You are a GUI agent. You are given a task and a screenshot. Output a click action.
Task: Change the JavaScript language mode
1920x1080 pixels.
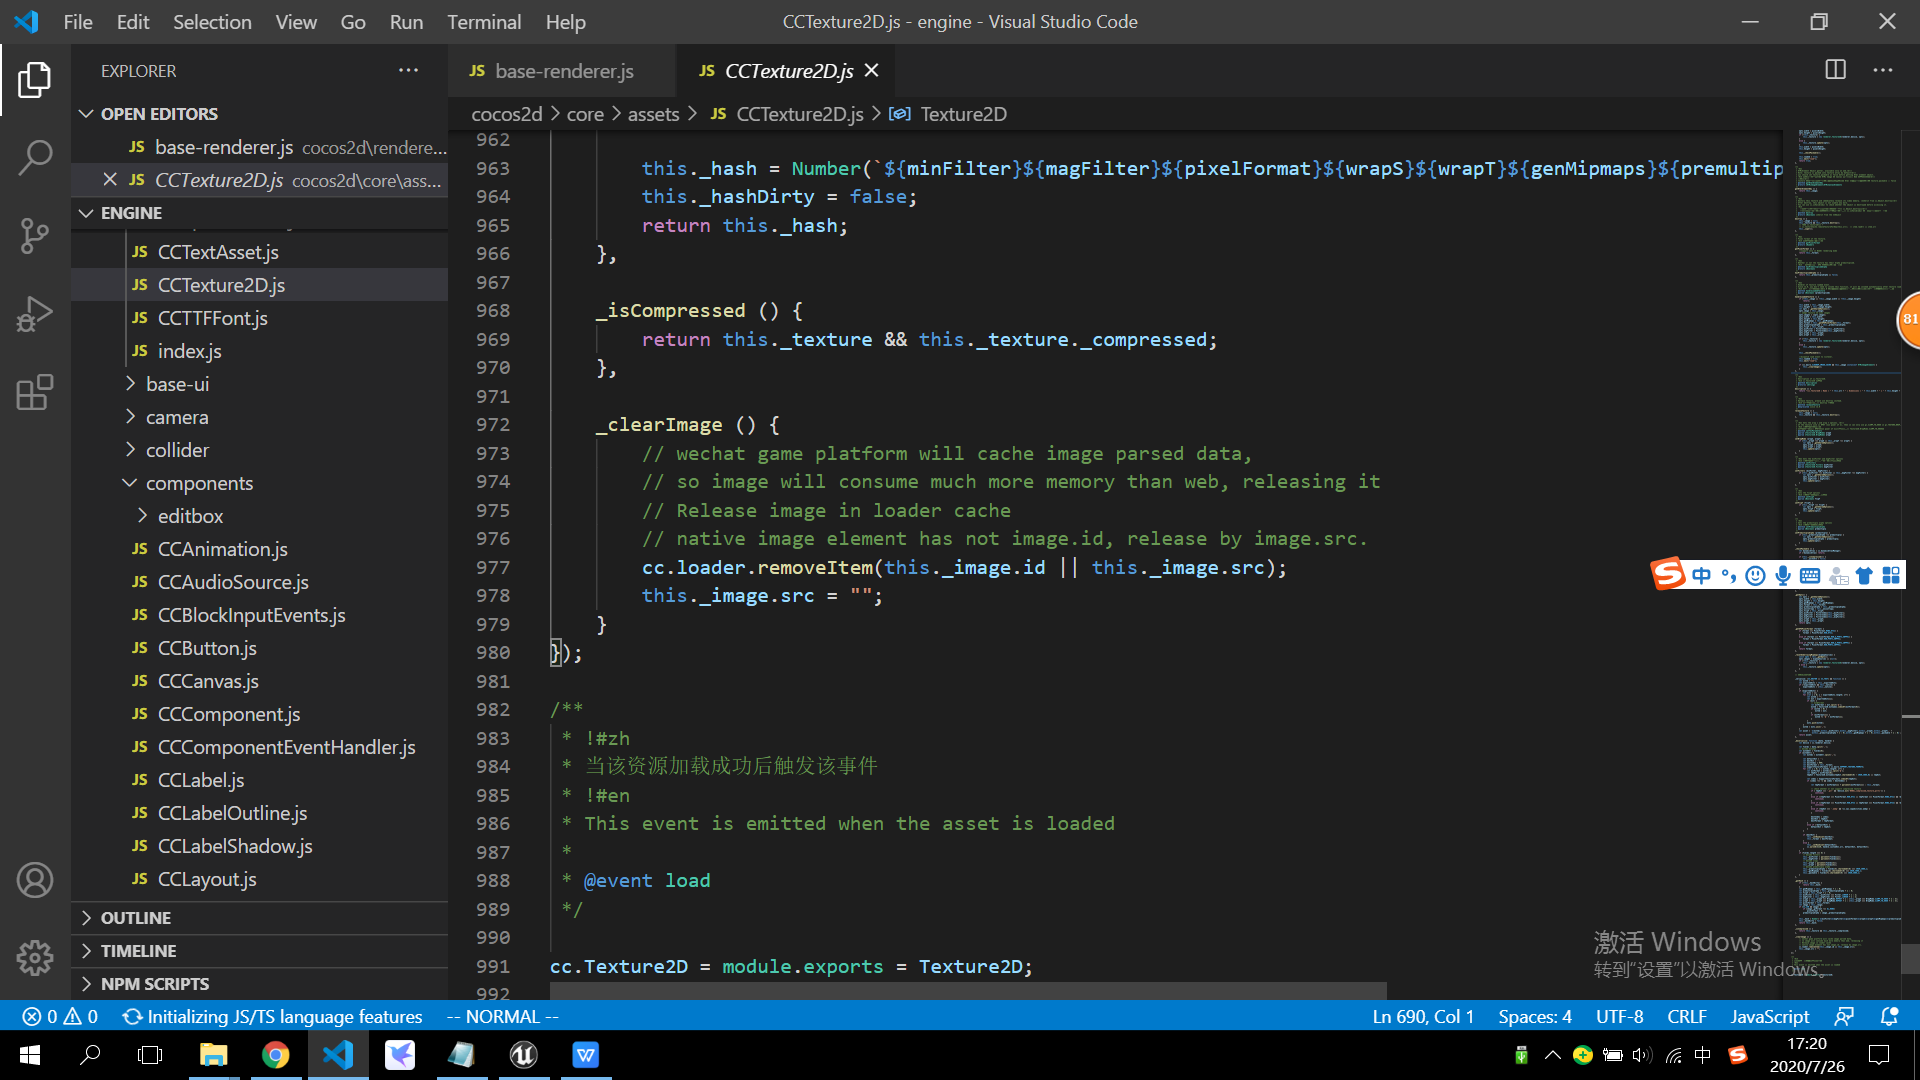(1769, 1016)
